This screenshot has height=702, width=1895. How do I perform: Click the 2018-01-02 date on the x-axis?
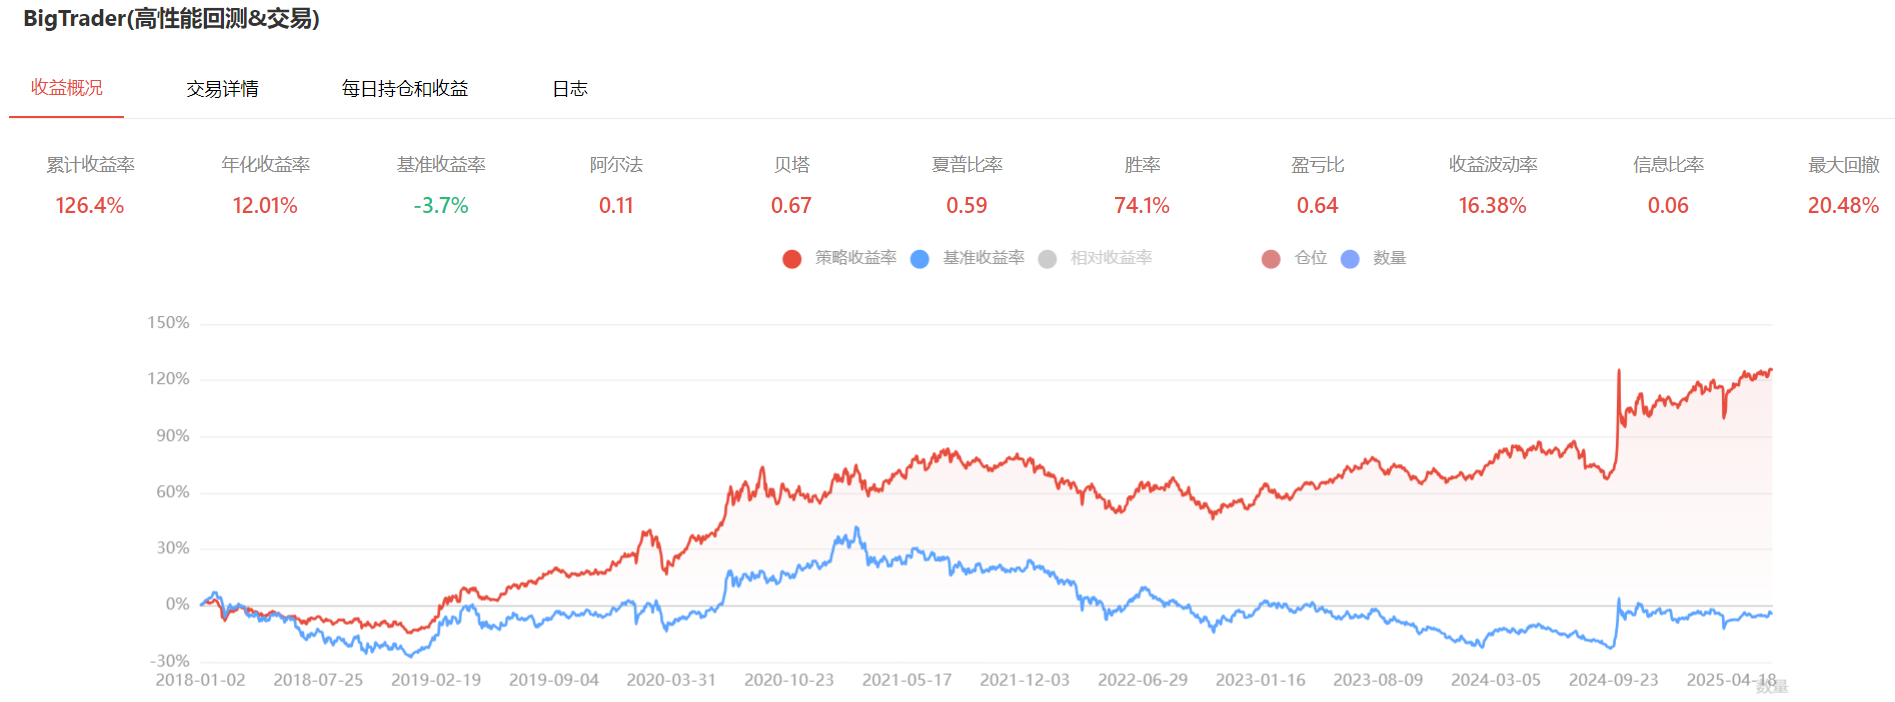[200, 680]
